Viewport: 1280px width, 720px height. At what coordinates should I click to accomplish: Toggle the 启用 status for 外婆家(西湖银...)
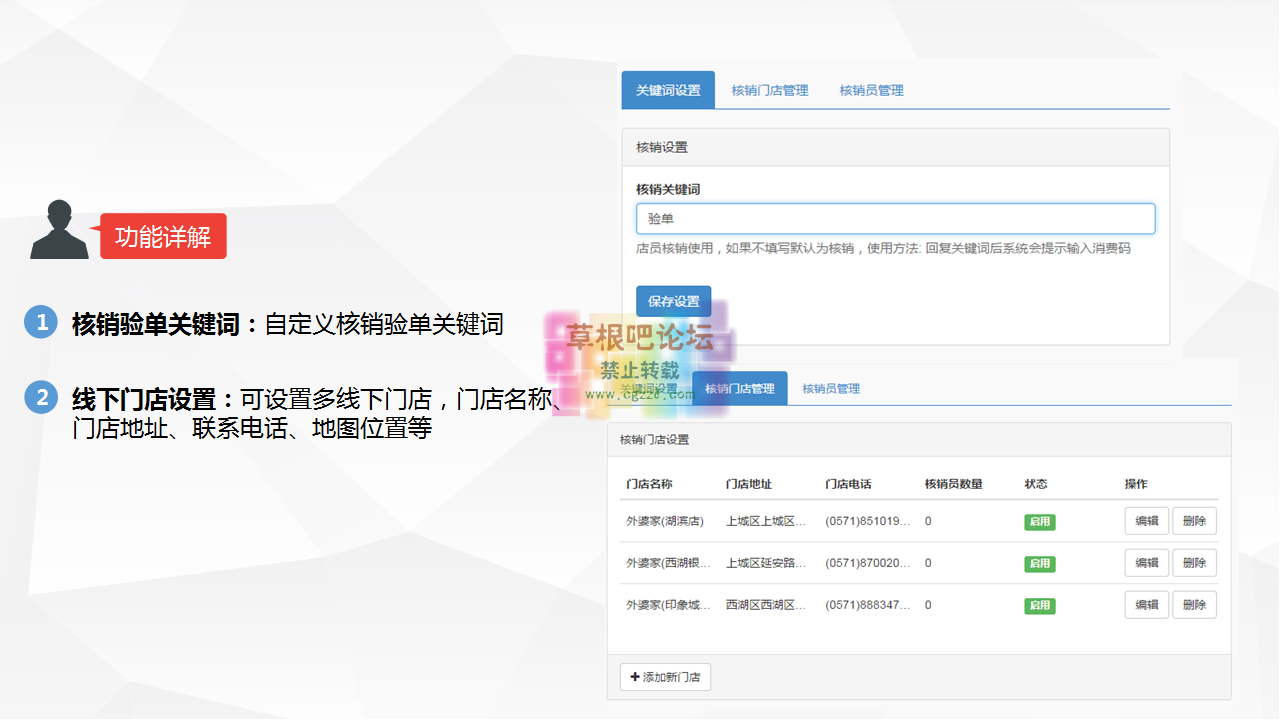[1039, 563]
